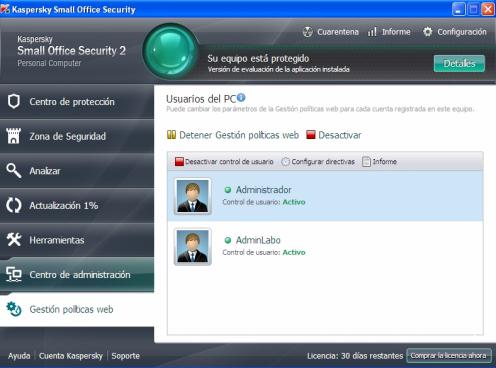496x368 pixels.
Task: Click the Detalles button
Action: click(459, 63)
